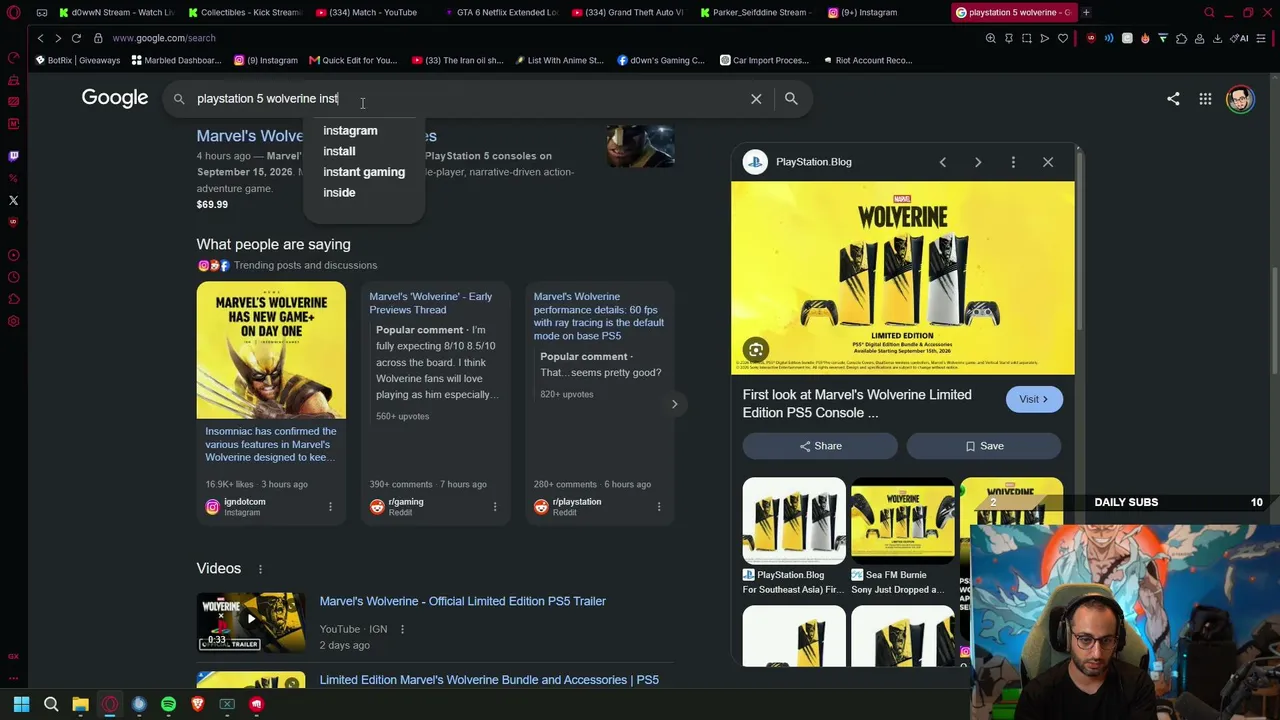Screen dimensions: 1280x720
Task: Reload the current Google search page
Action: tap(76, 38)
